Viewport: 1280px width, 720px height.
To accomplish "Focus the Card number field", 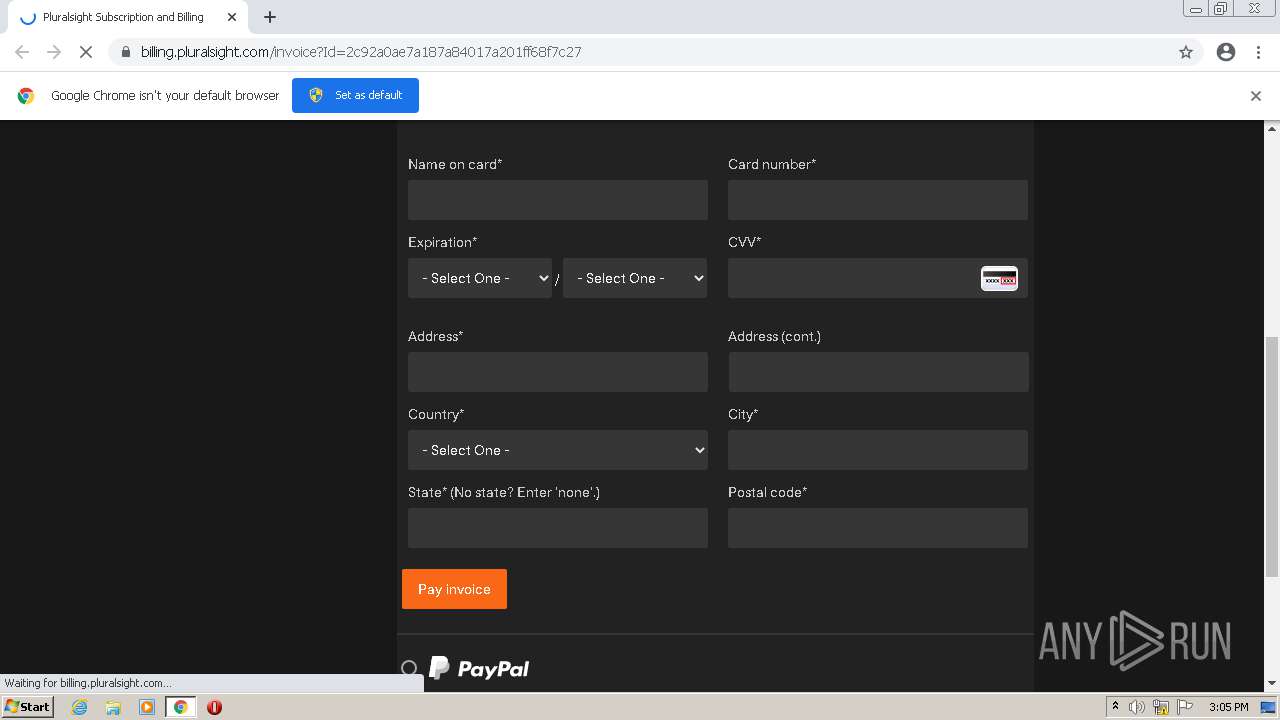I will pyautogui.click(x=878, y=200).
